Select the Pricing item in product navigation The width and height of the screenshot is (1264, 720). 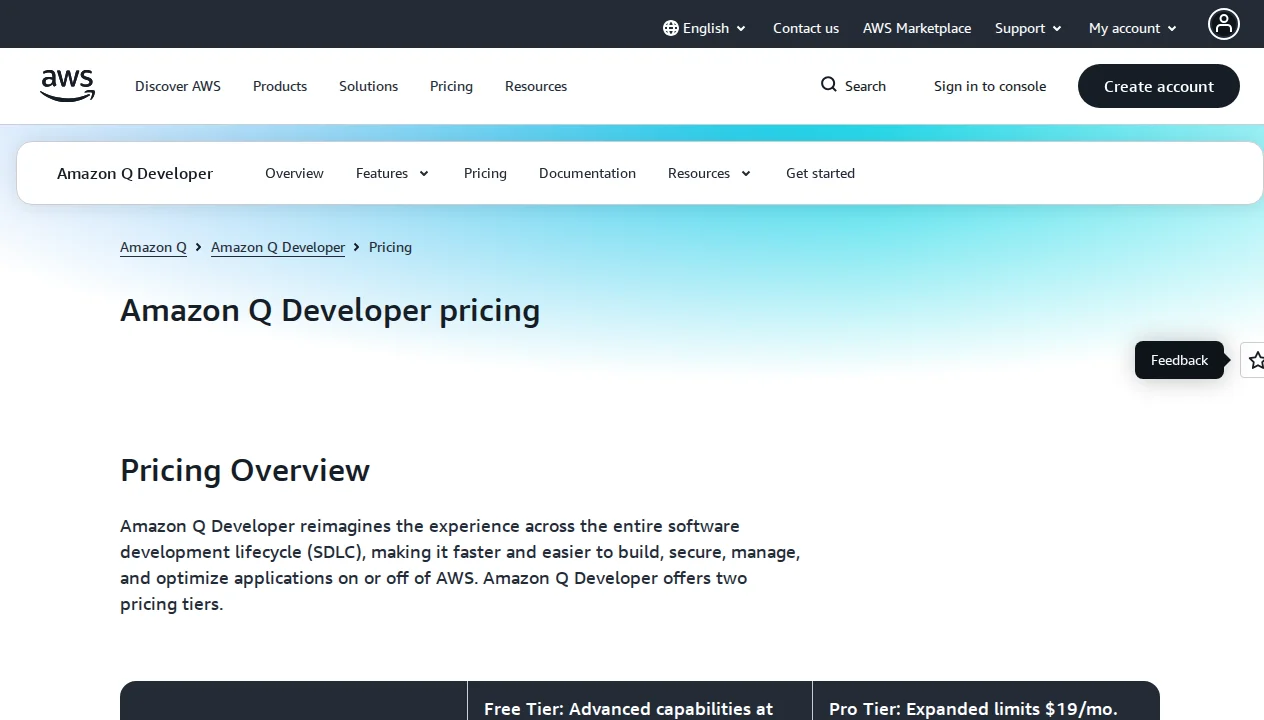[x=485, y=173]
